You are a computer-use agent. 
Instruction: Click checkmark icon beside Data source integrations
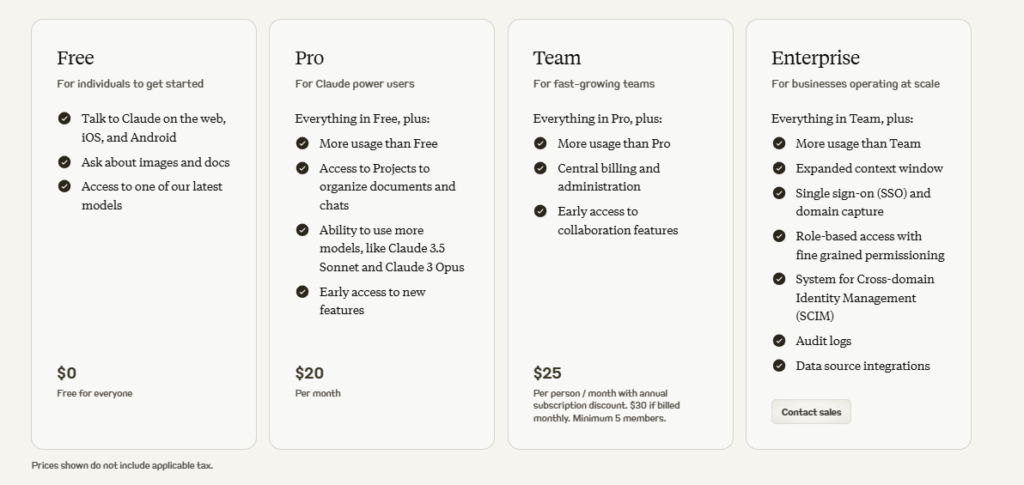pyautogui.click(x=779, y=366)
